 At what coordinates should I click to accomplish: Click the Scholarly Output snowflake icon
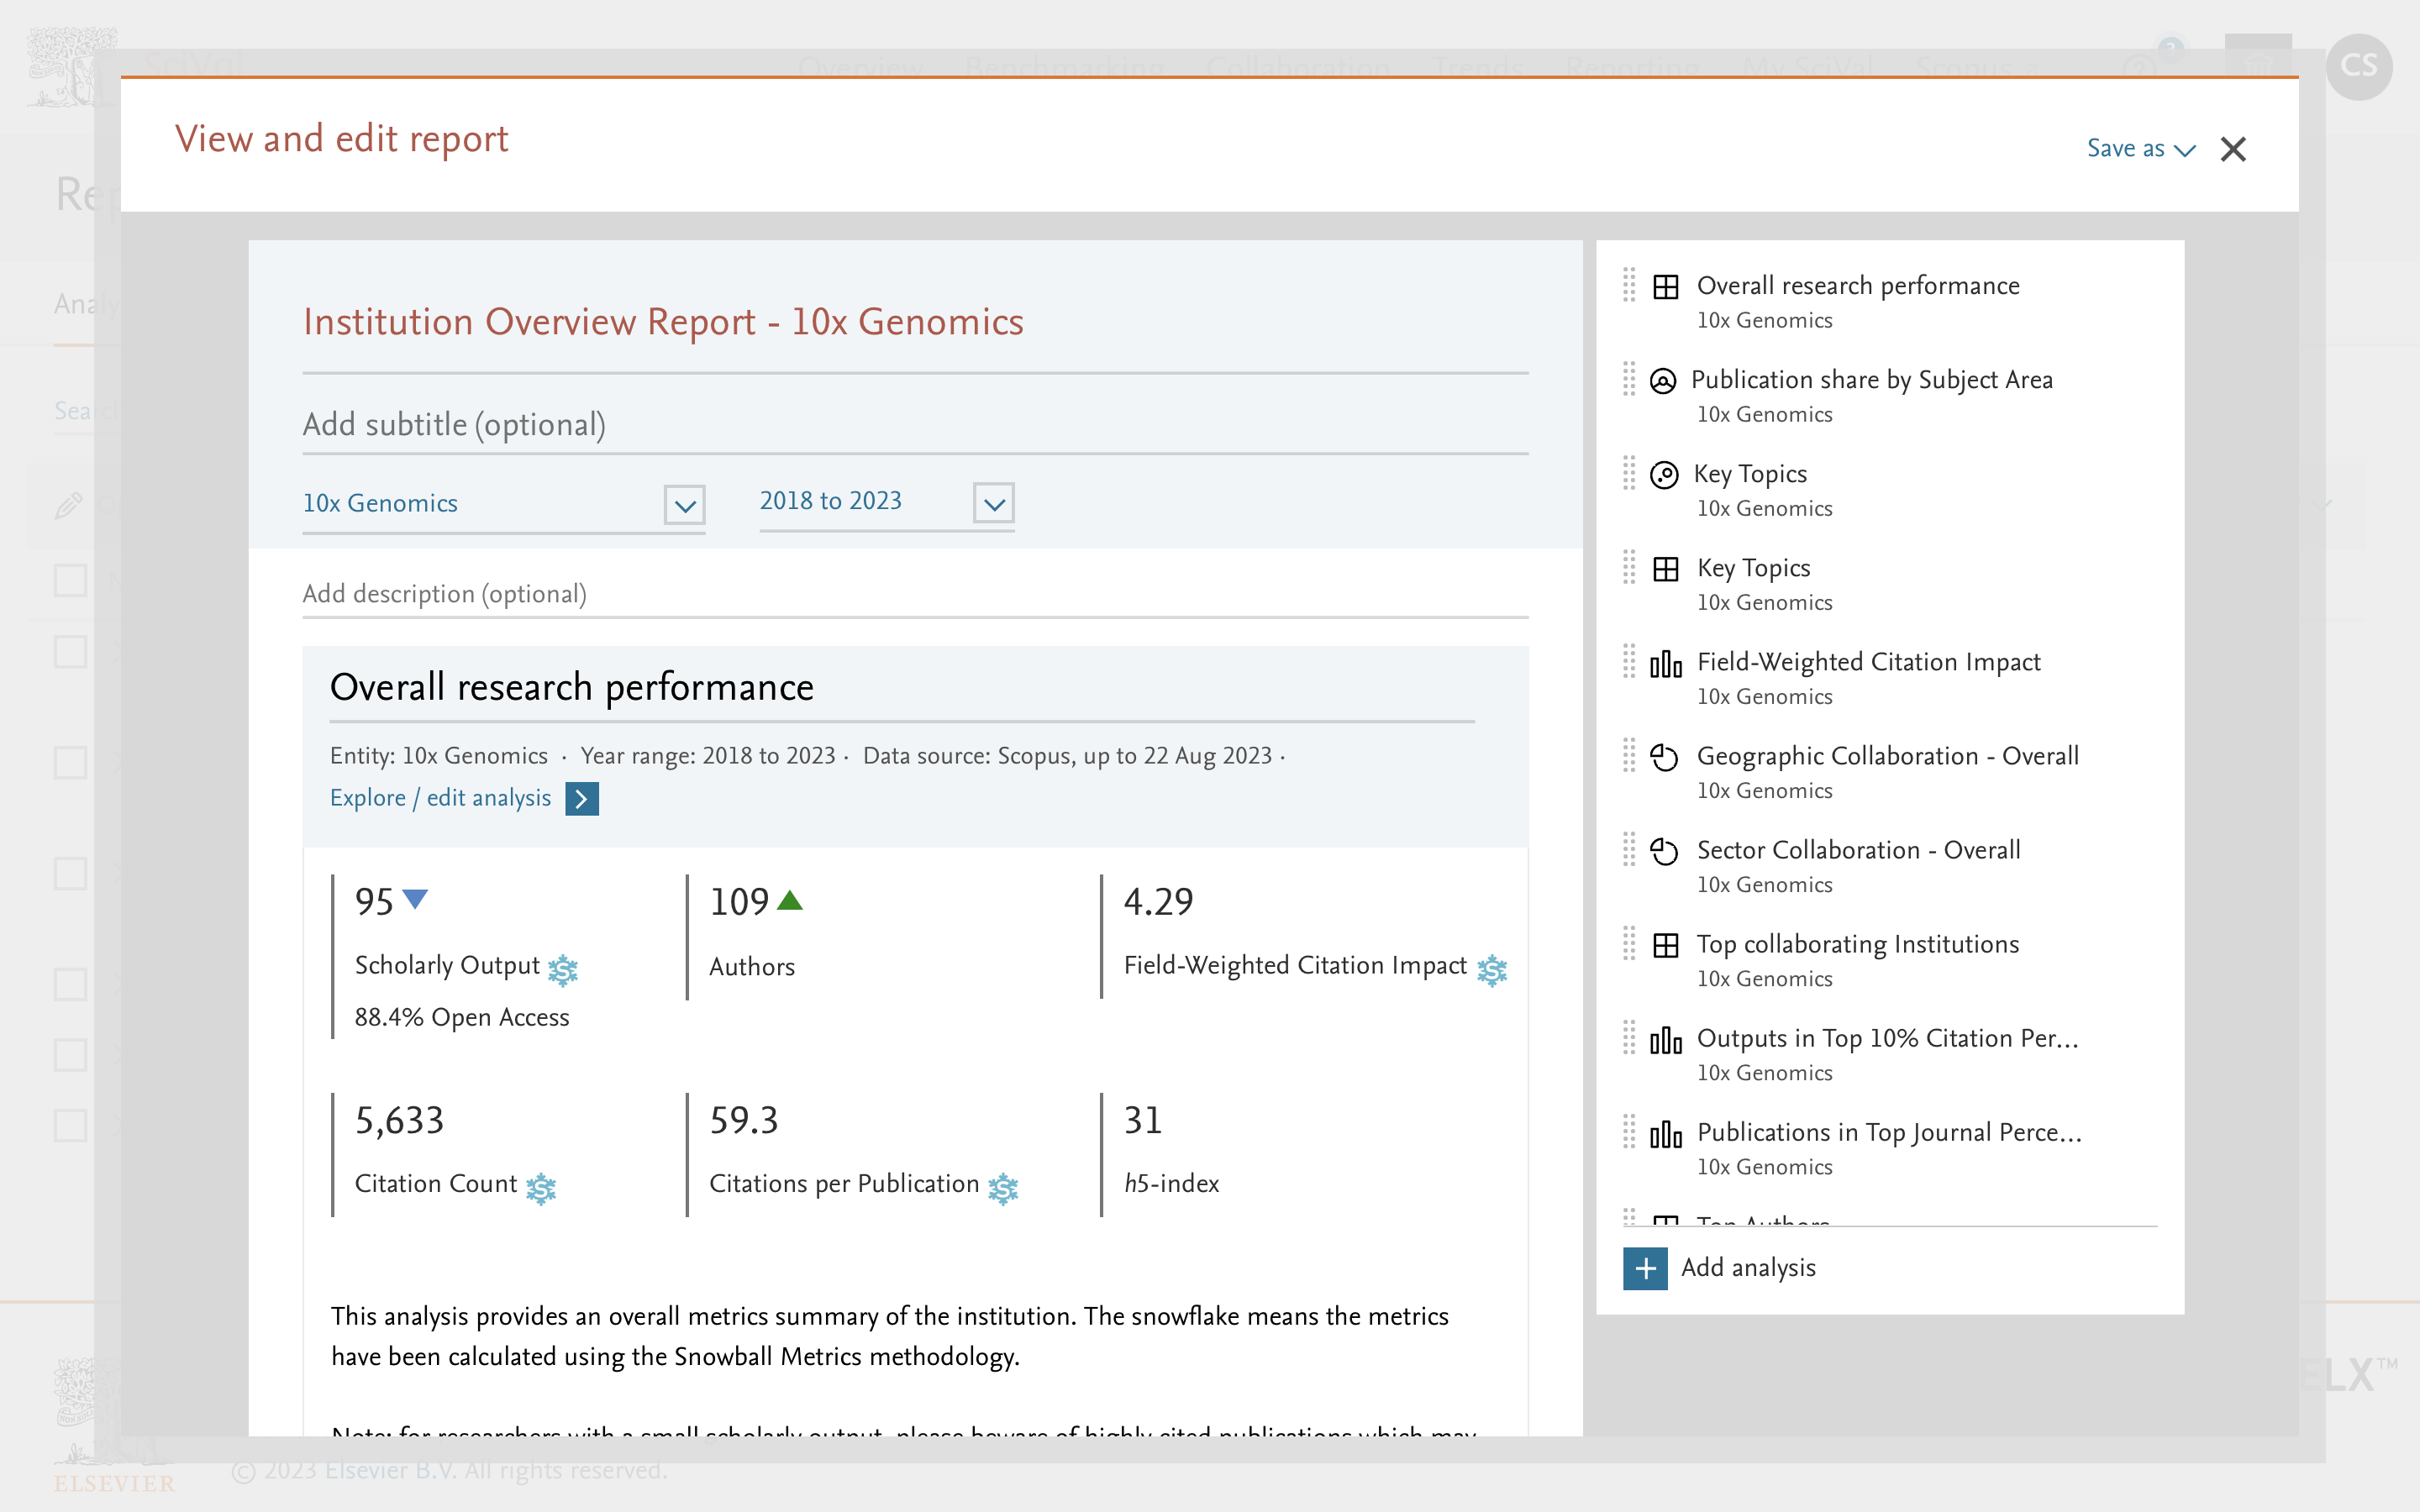pos(563,969)
